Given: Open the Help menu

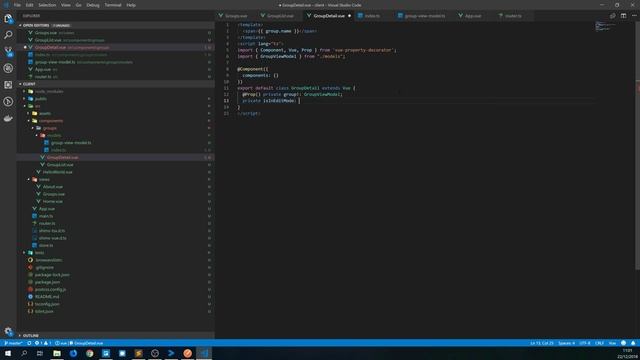Looking at the screenshot, I should point(131,5).
